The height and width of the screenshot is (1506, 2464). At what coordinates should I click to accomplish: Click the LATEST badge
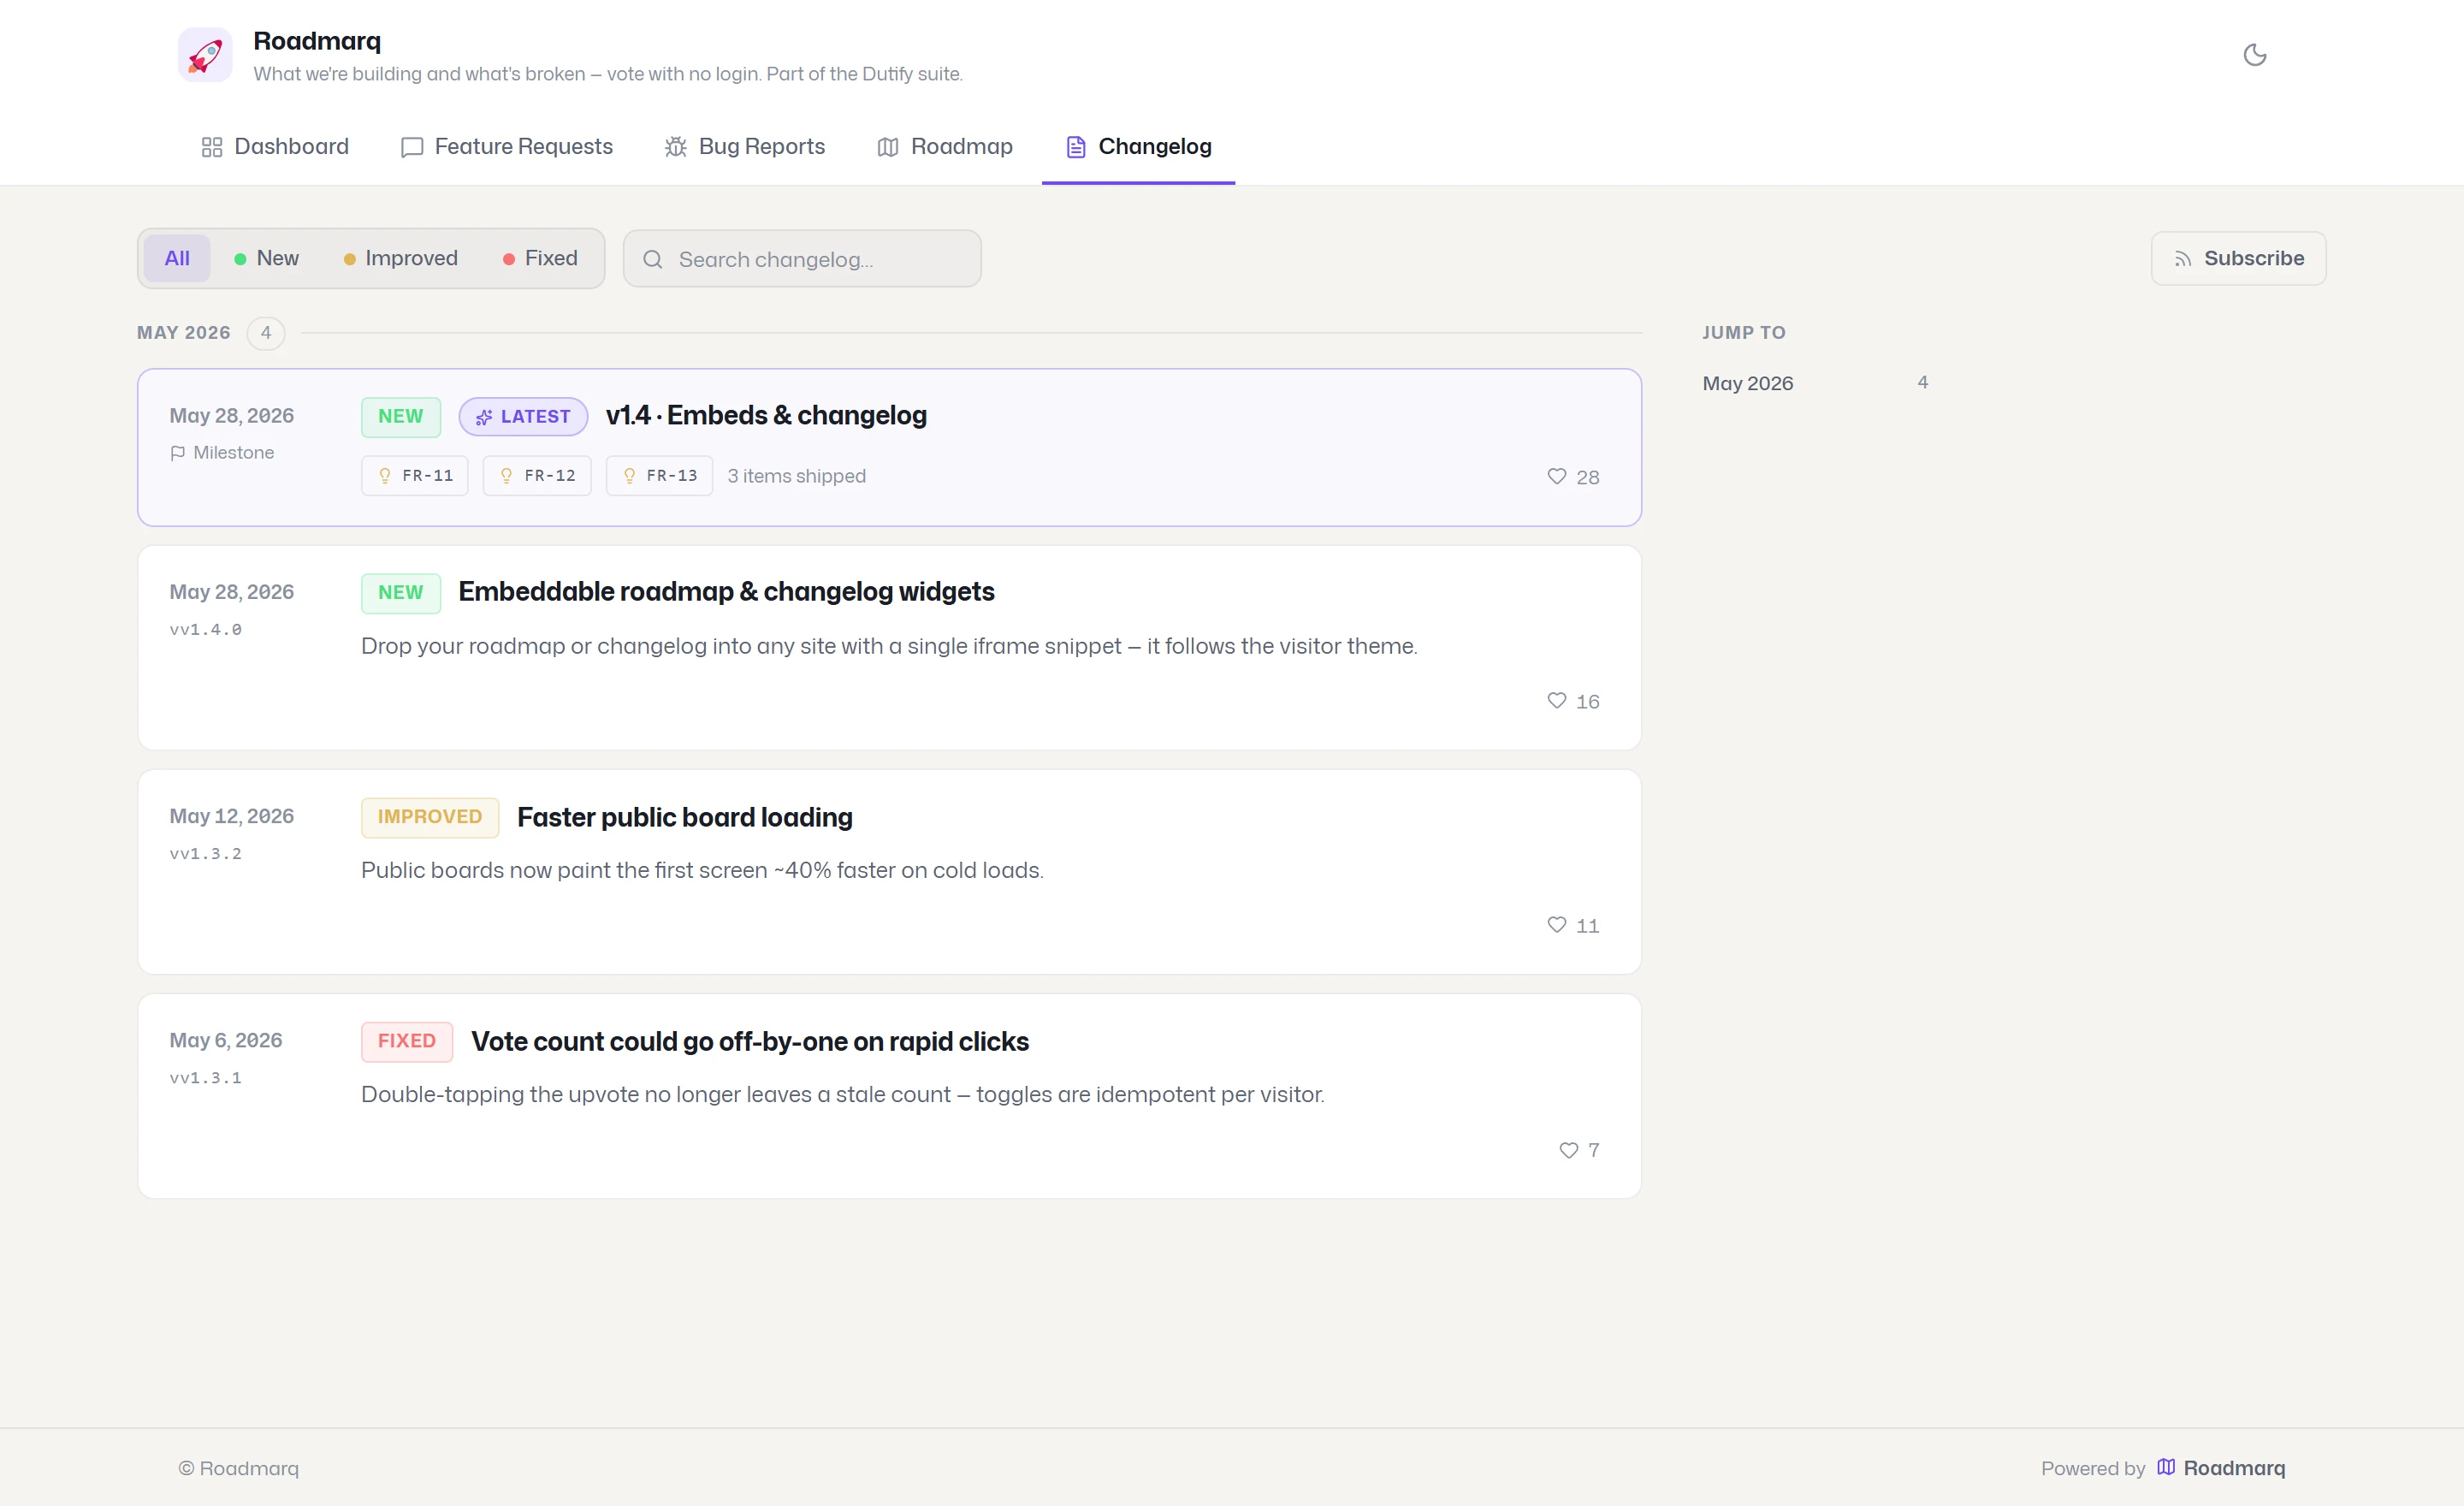click(x=523, y=416)
